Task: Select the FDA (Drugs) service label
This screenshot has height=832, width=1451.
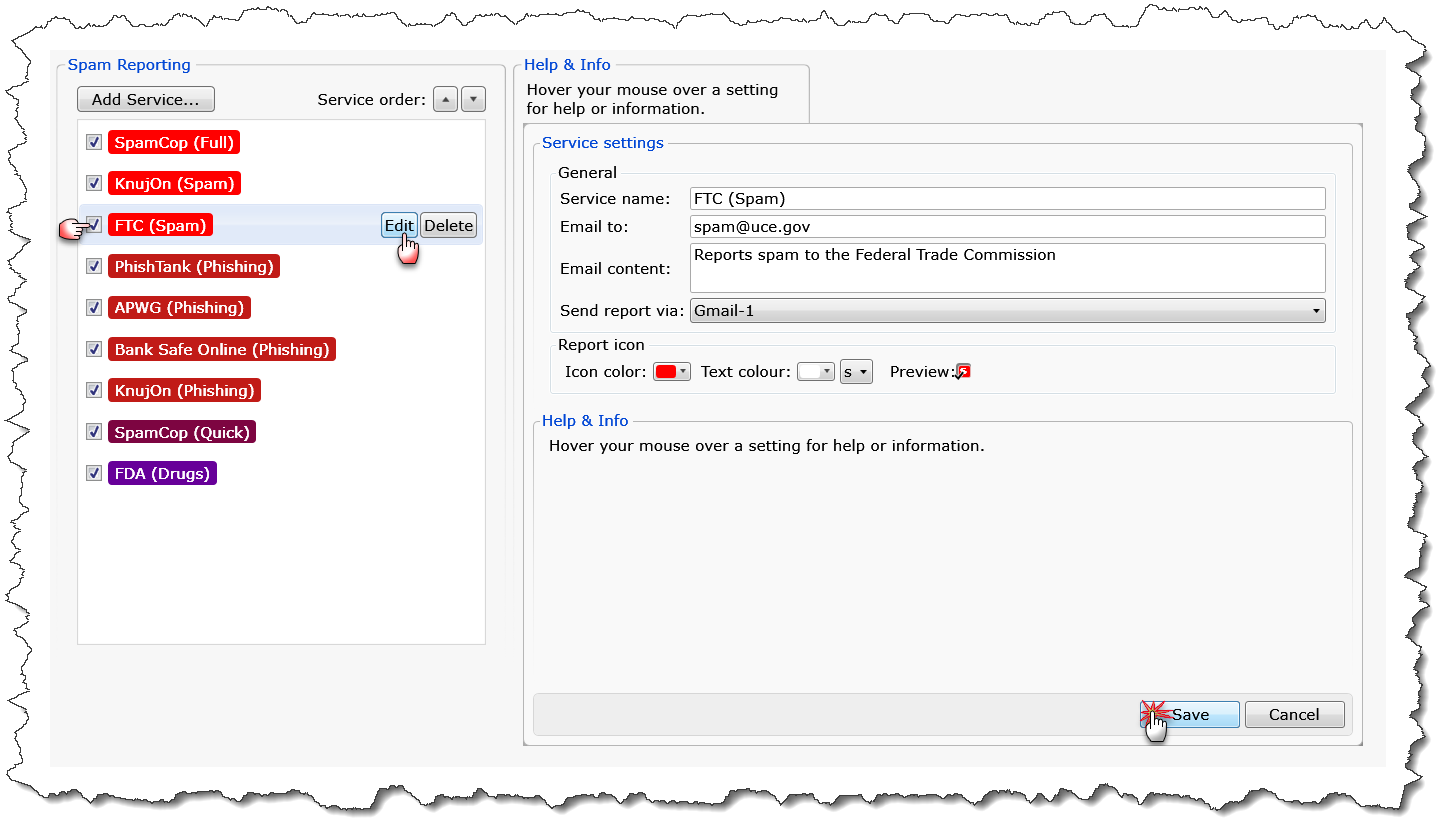Action: (x=162, y=473)
